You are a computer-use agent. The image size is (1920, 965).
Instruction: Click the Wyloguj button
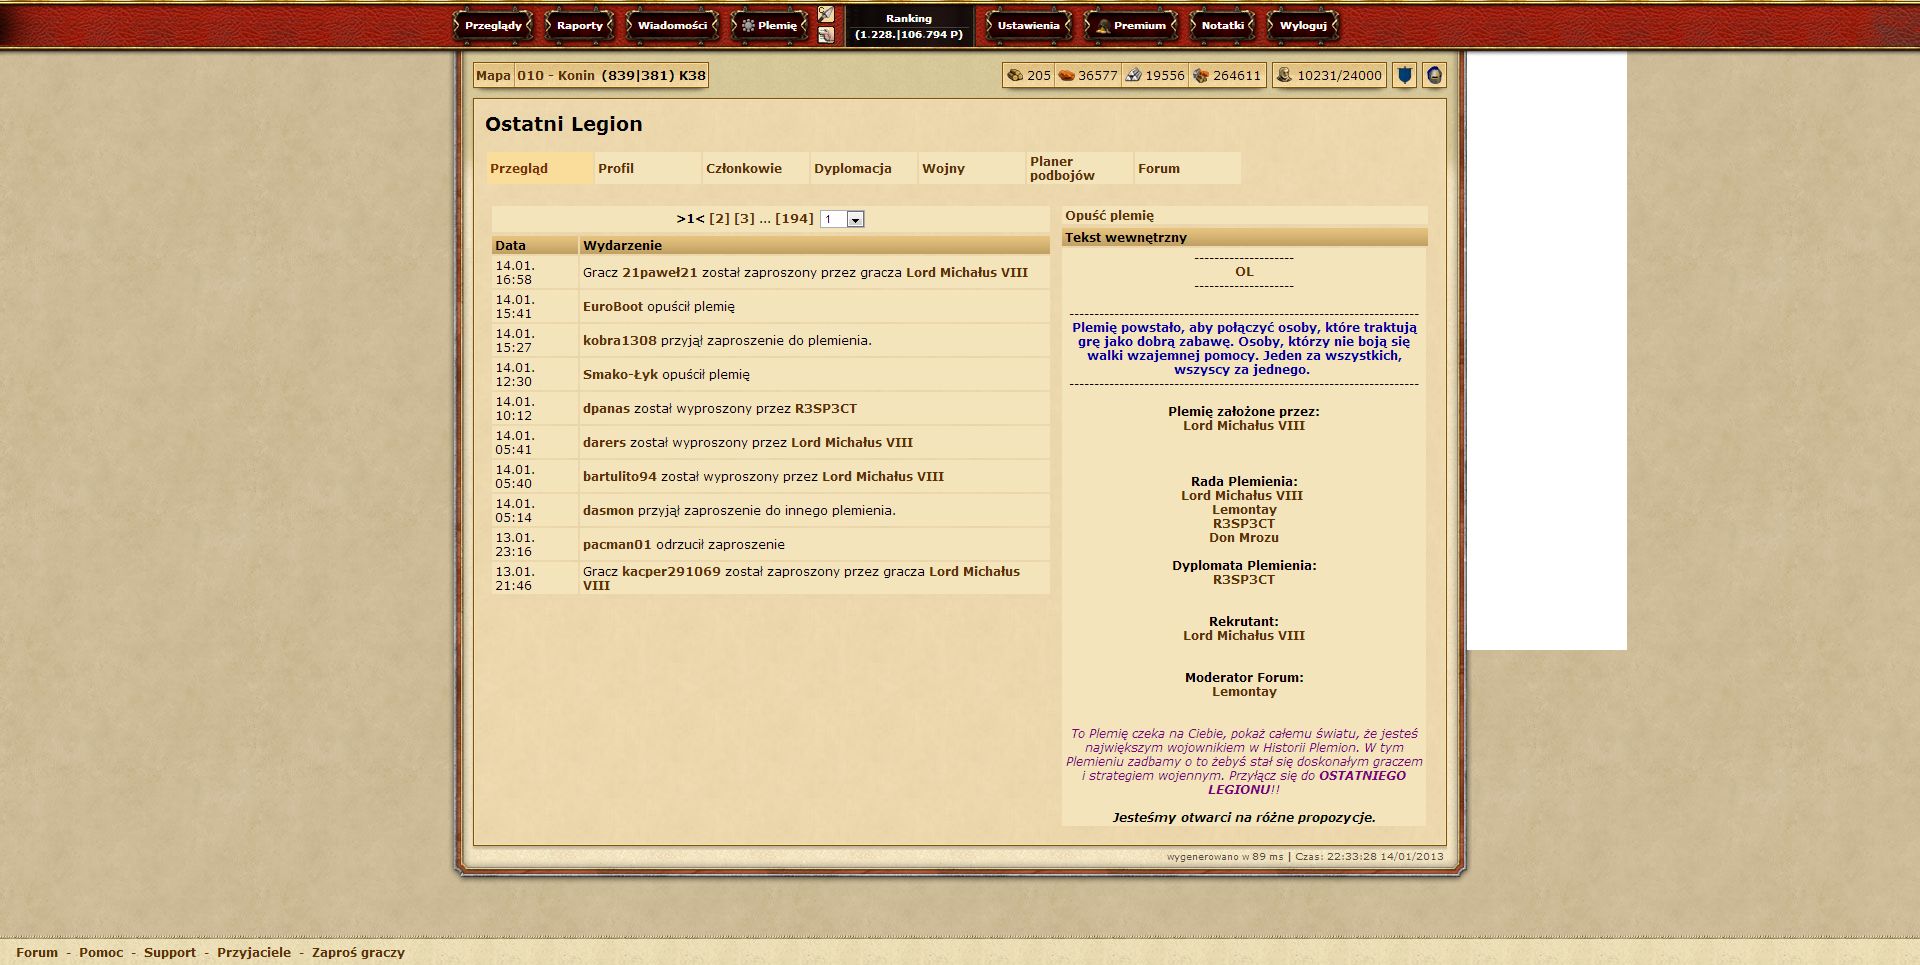tap(1302, 25)
